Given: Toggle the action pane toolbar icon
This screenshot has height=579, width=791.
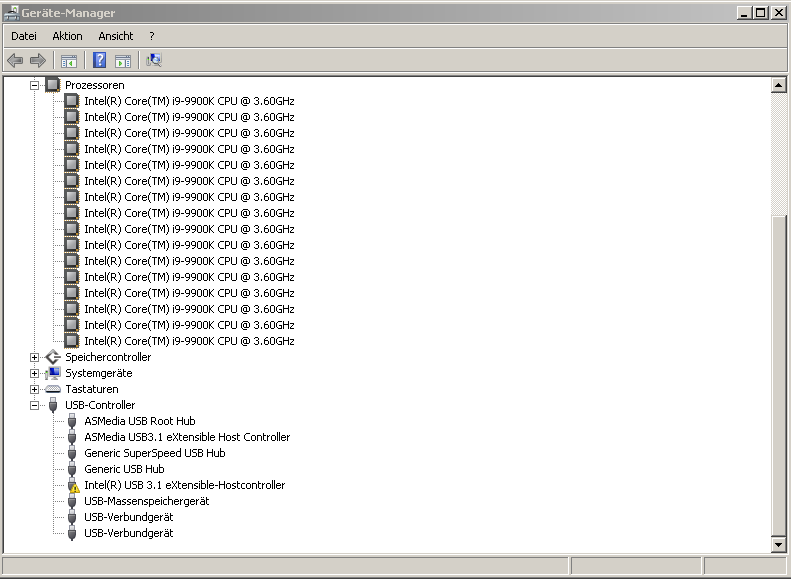Looking at the screenshot, I should 123,61.
